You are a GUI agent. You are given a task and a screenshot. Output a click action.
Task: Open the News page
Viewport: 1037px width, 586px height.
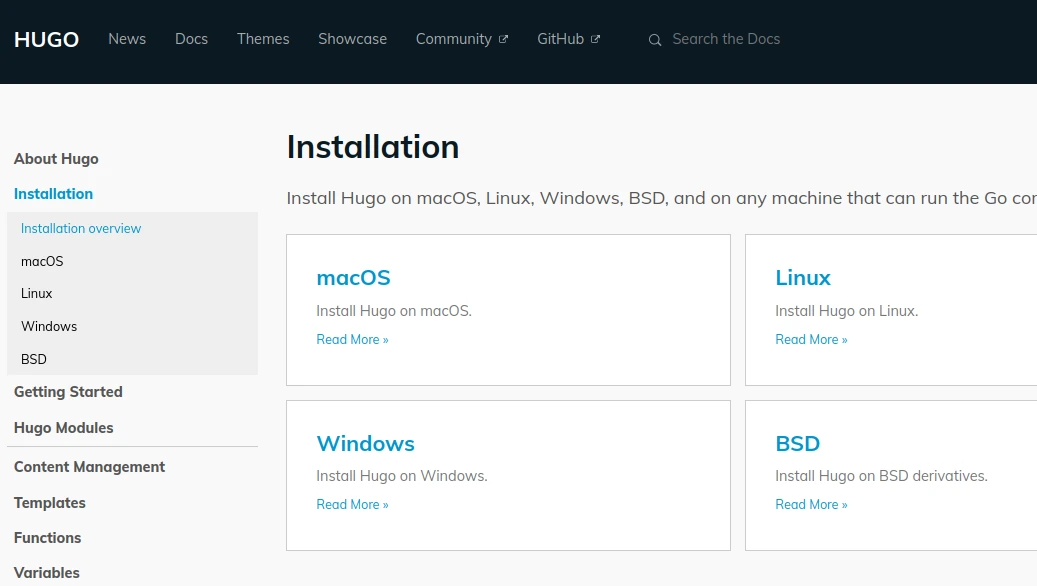(127, 39)
